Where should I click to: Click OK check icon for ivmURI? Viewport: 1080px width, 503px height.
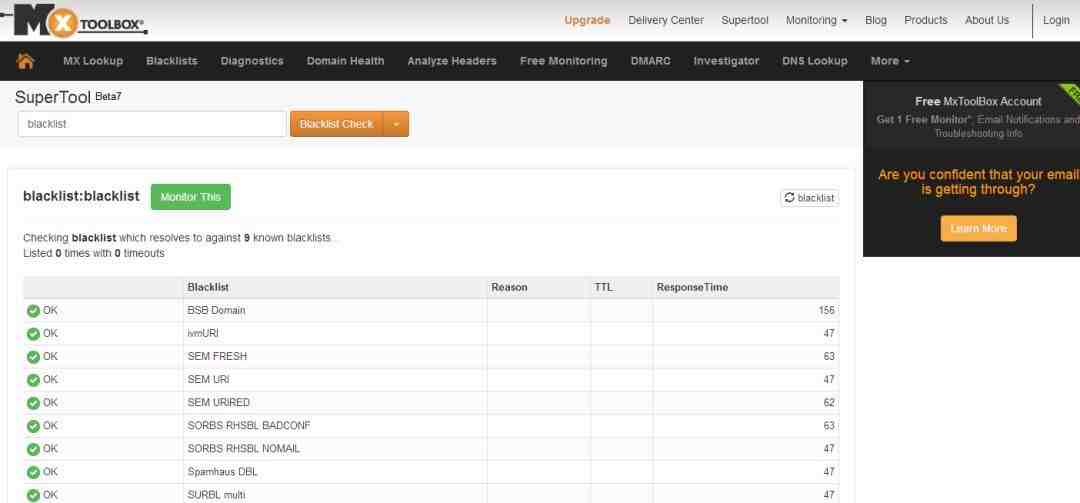[33, 334]
